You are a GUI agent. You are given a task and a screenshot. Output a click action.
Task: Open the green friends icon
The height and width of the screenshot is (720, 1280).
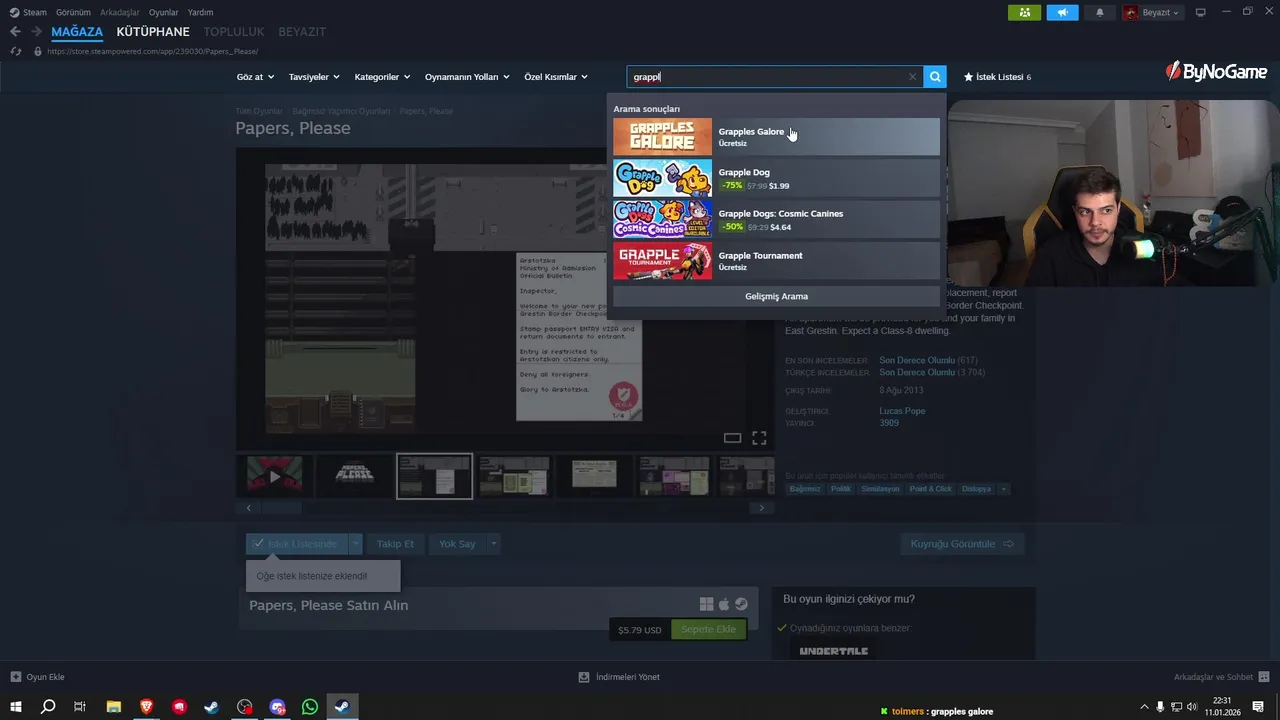[x=1024, y=13]
